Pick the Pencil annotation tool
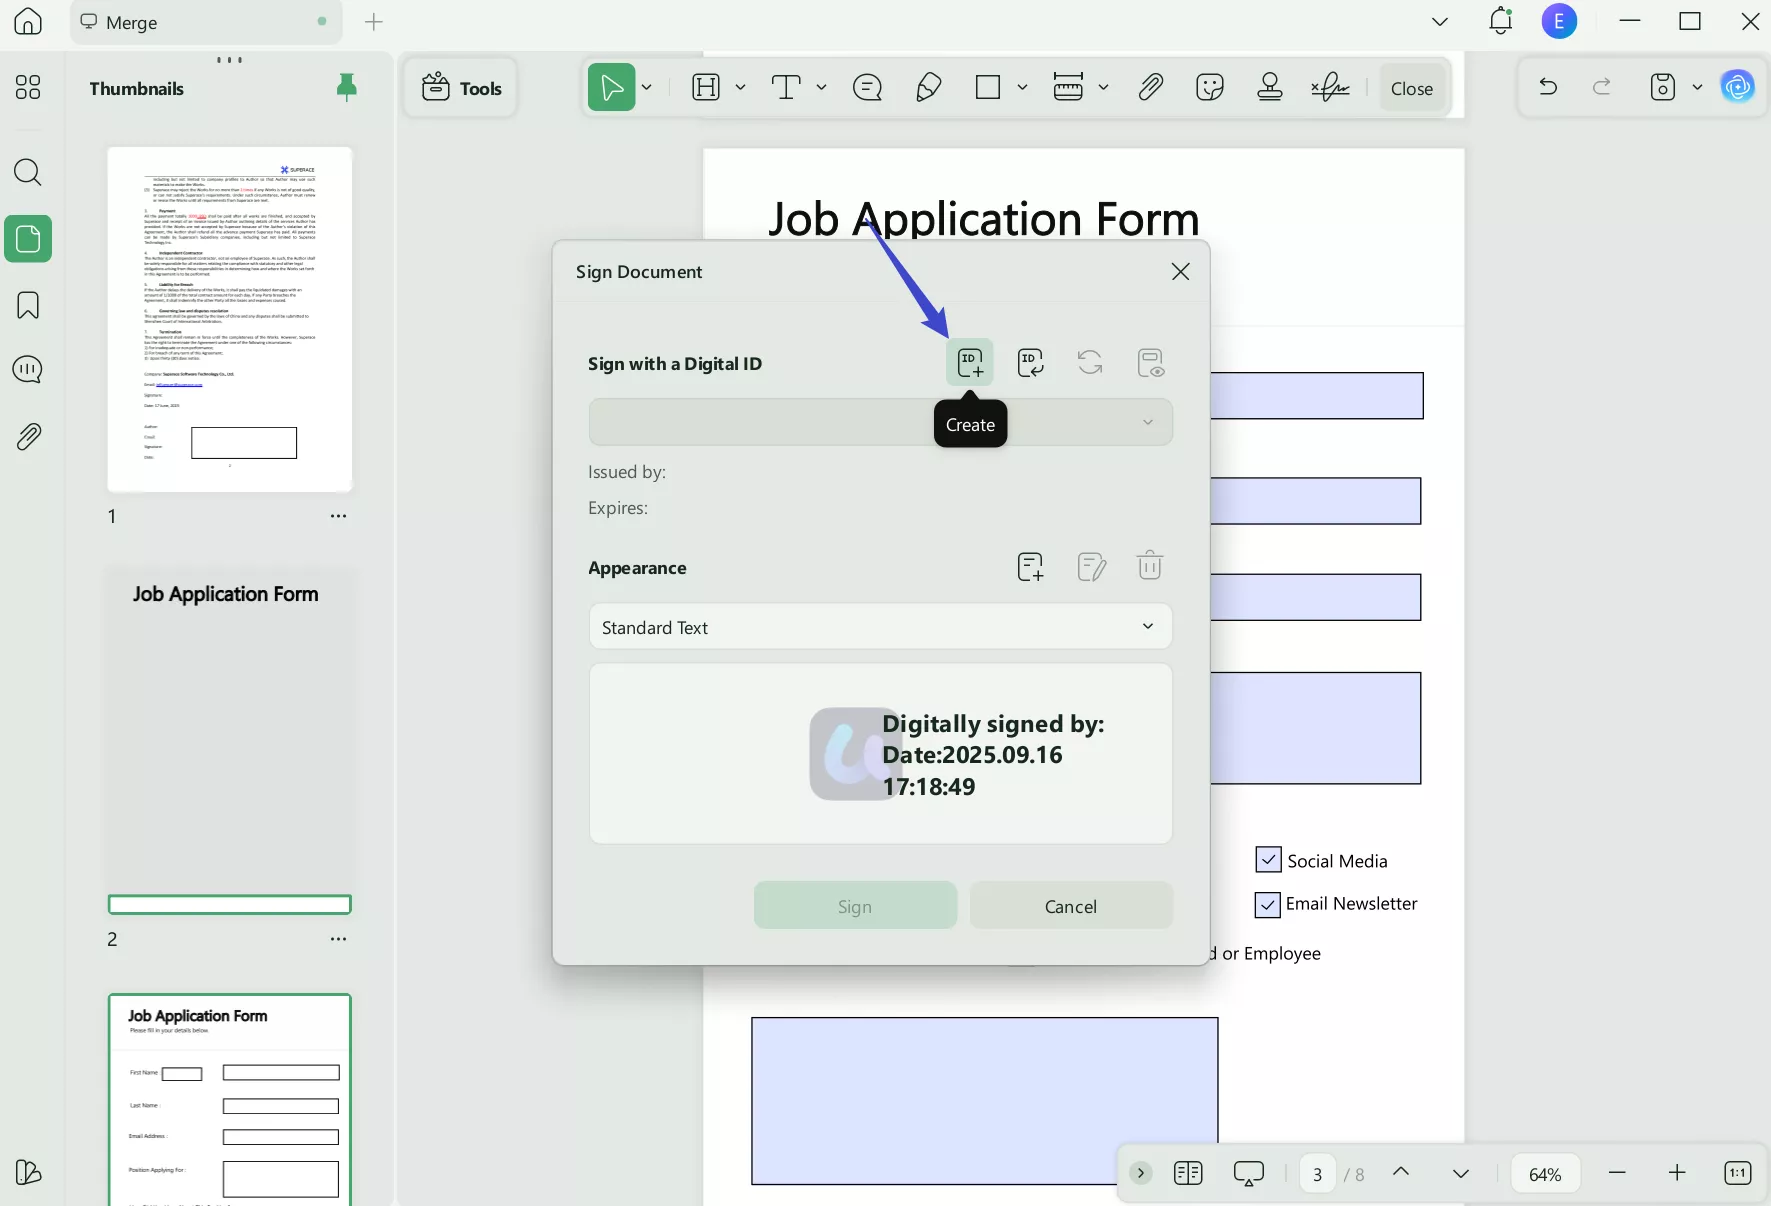This screenshot has width=1771, height=1206. [927, 88]
